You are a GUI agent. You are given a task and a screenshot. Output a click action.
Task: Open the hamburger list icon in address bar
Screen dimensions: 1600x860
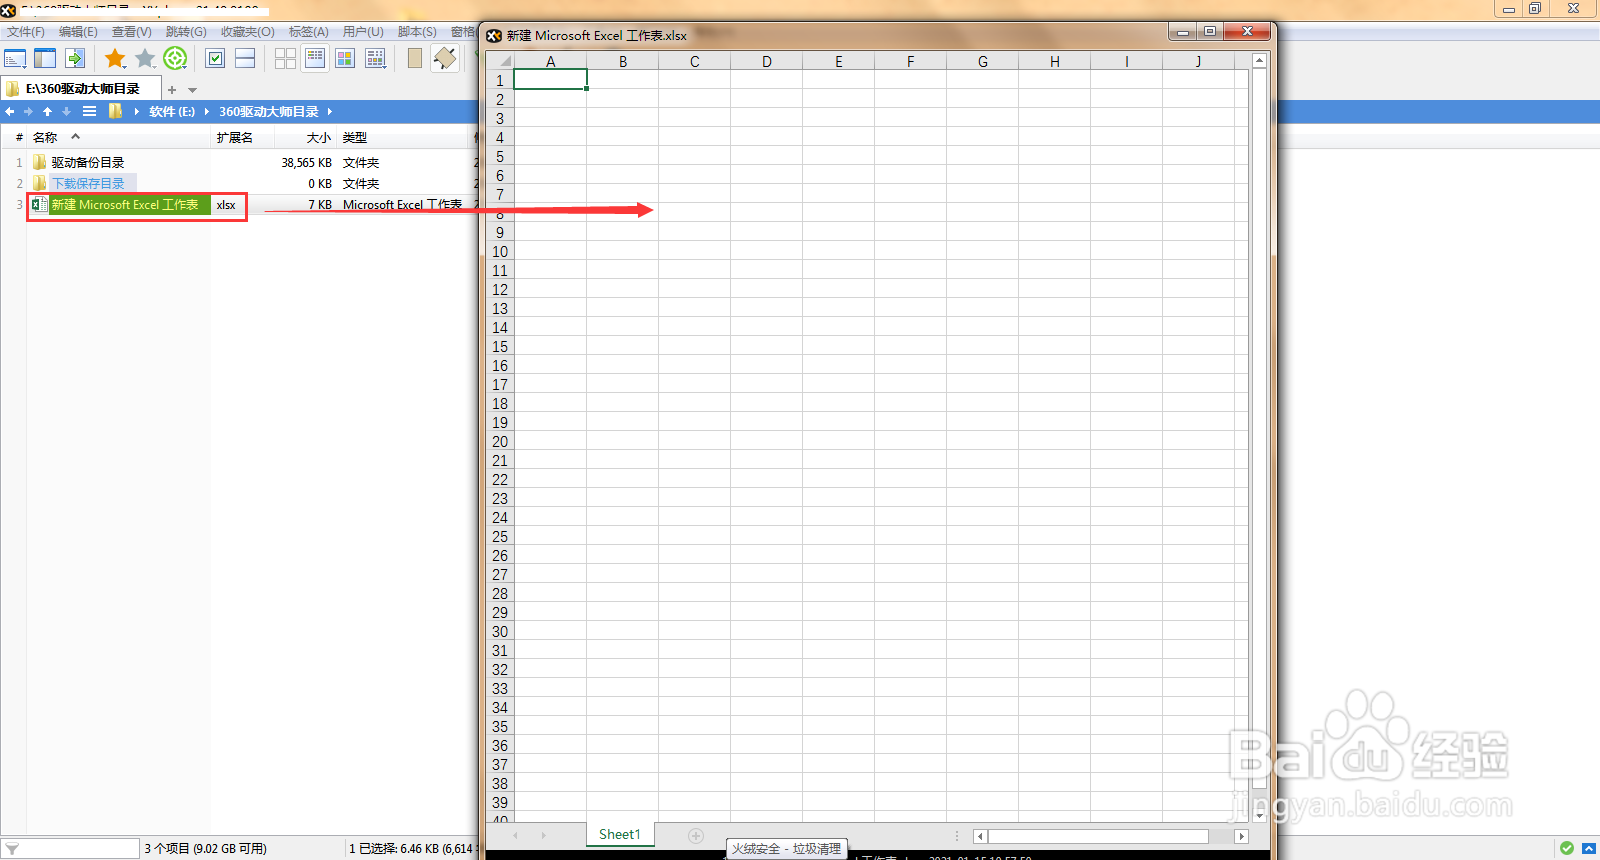89,112
